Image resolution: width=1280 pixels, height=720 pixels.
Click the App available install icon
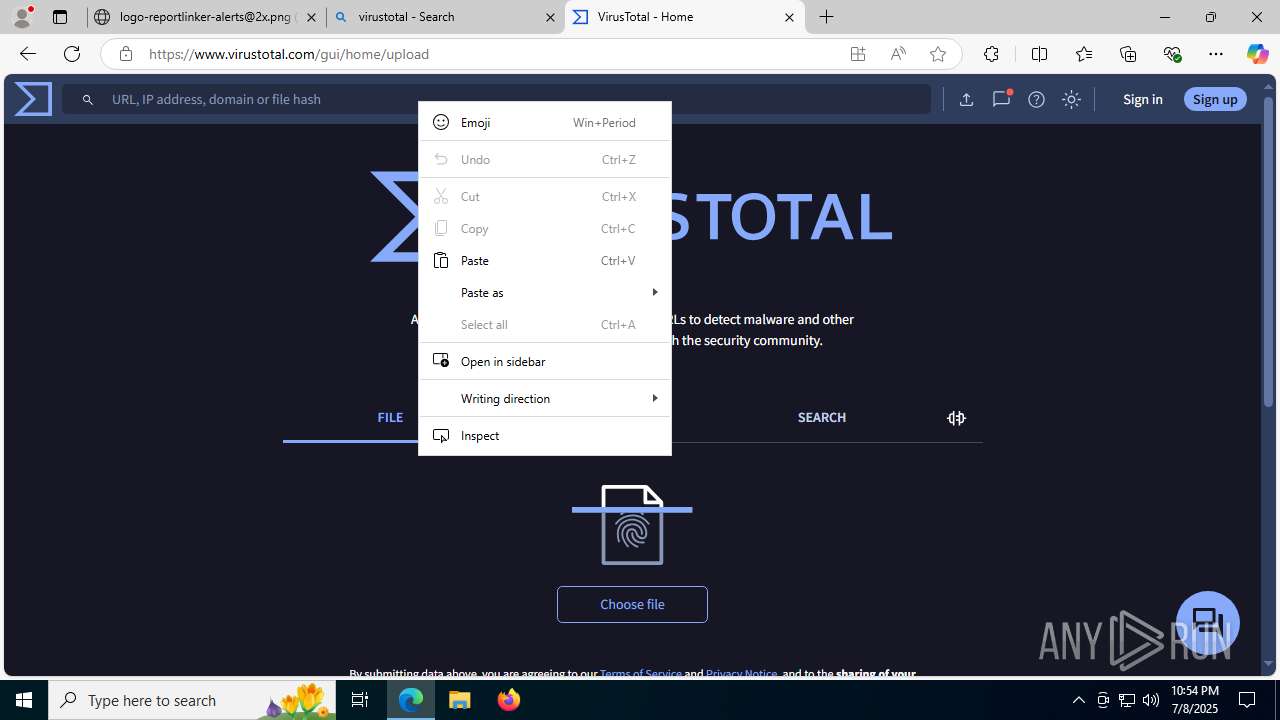858,54
